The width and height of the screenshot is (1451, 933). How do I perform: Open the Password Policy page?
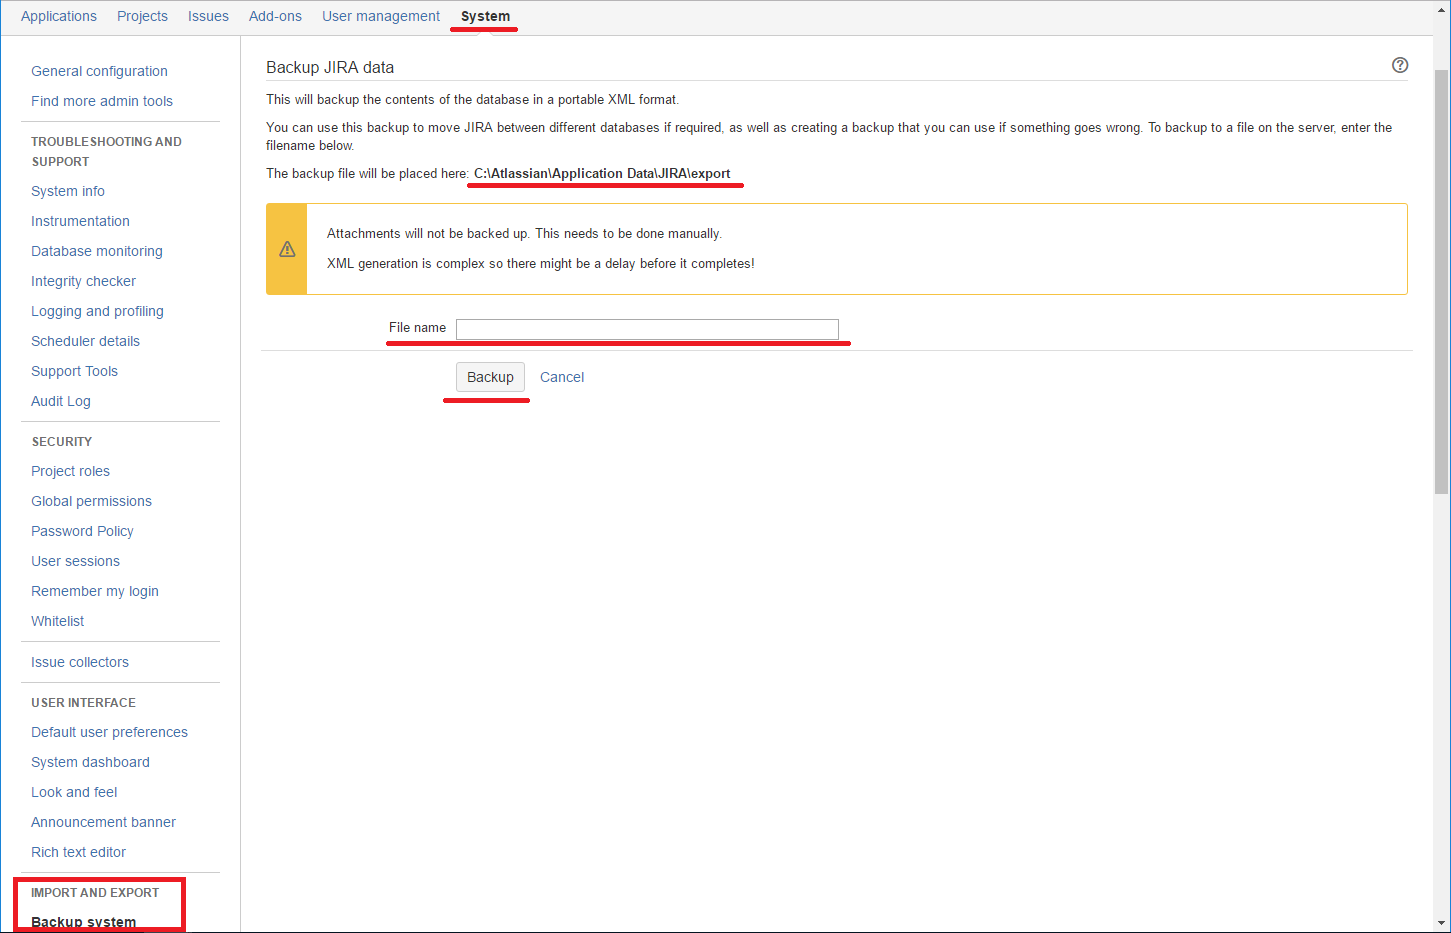[82, 531]
